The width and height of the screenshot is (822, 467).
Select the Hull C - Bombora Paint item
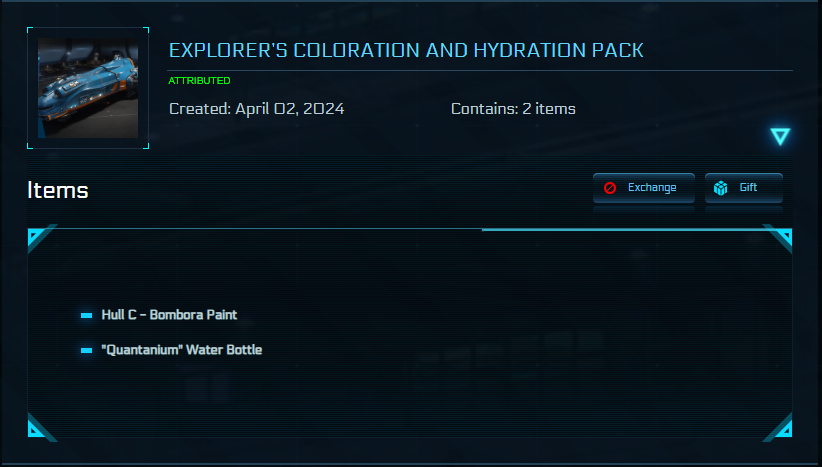[x=169, y=315]
